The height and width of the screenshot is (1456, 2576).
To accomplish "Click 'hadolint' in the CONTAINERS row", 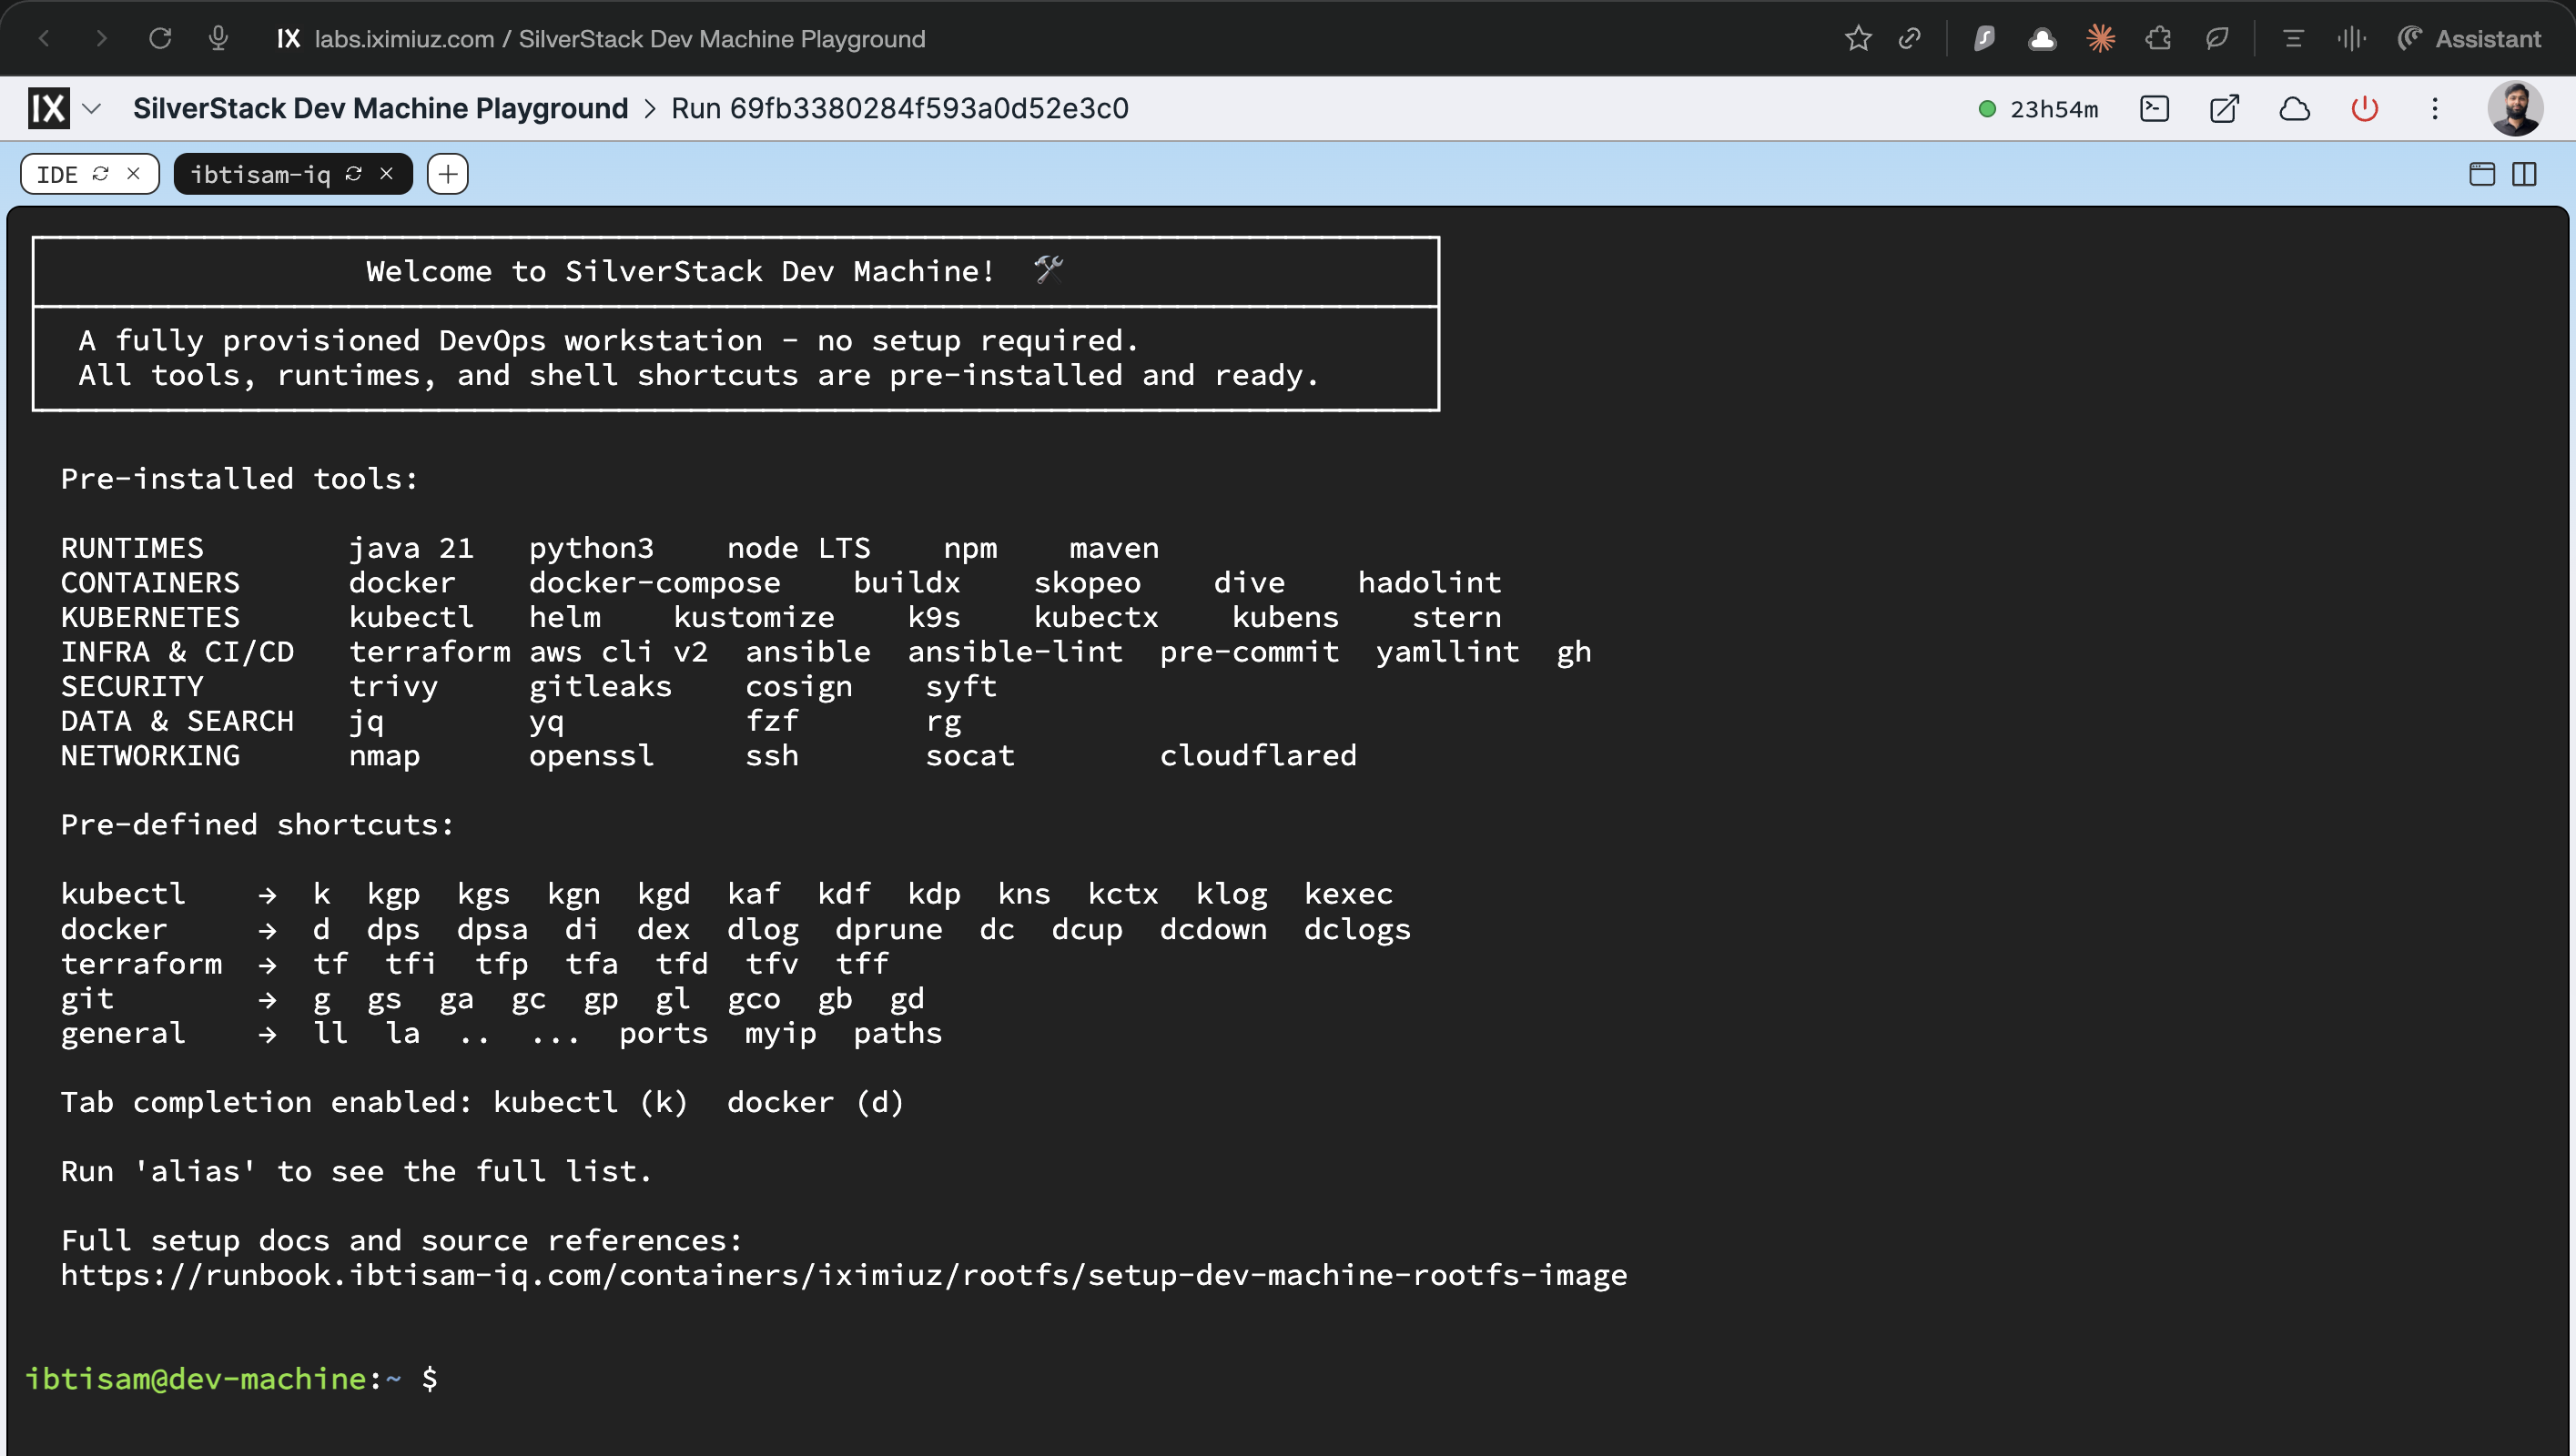I will click(x=1429, y=583).
